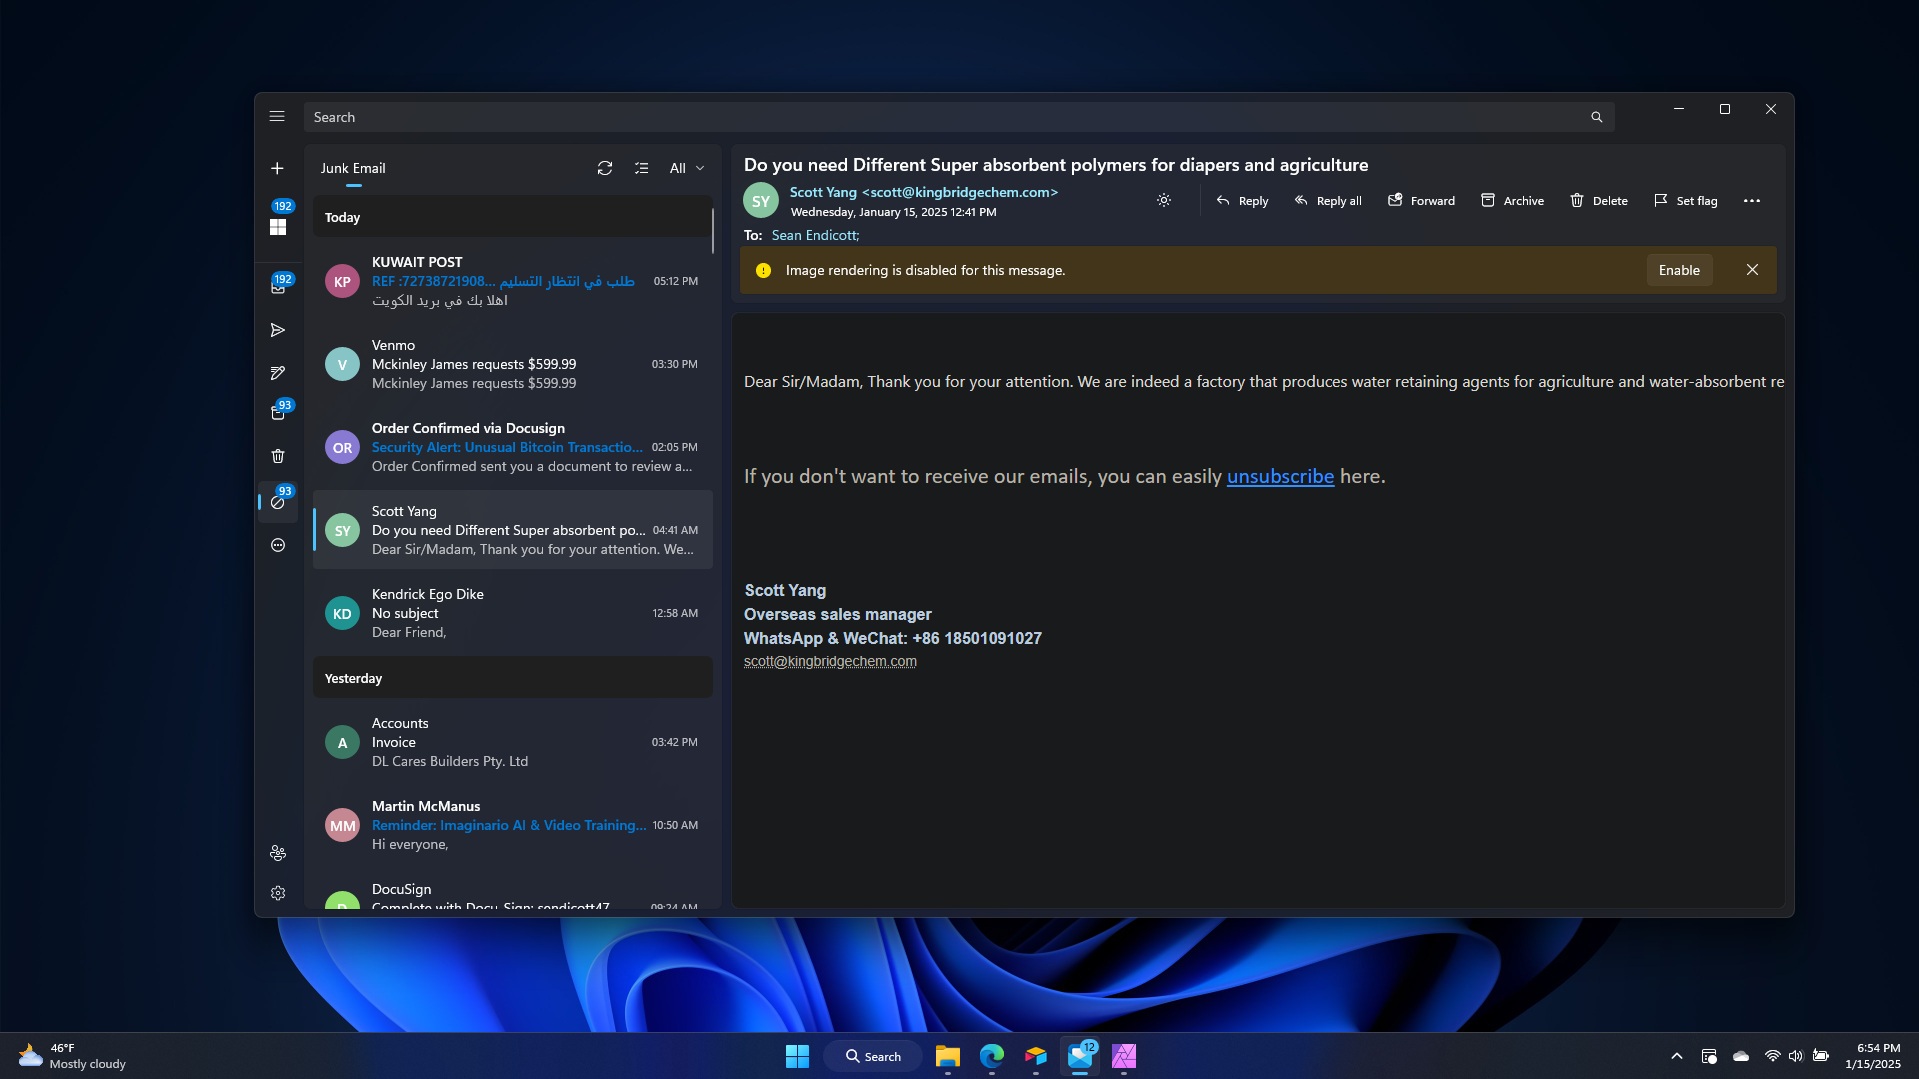
Task: Open Microsoft Edge from taskbar
Action: pos(991,1056)
